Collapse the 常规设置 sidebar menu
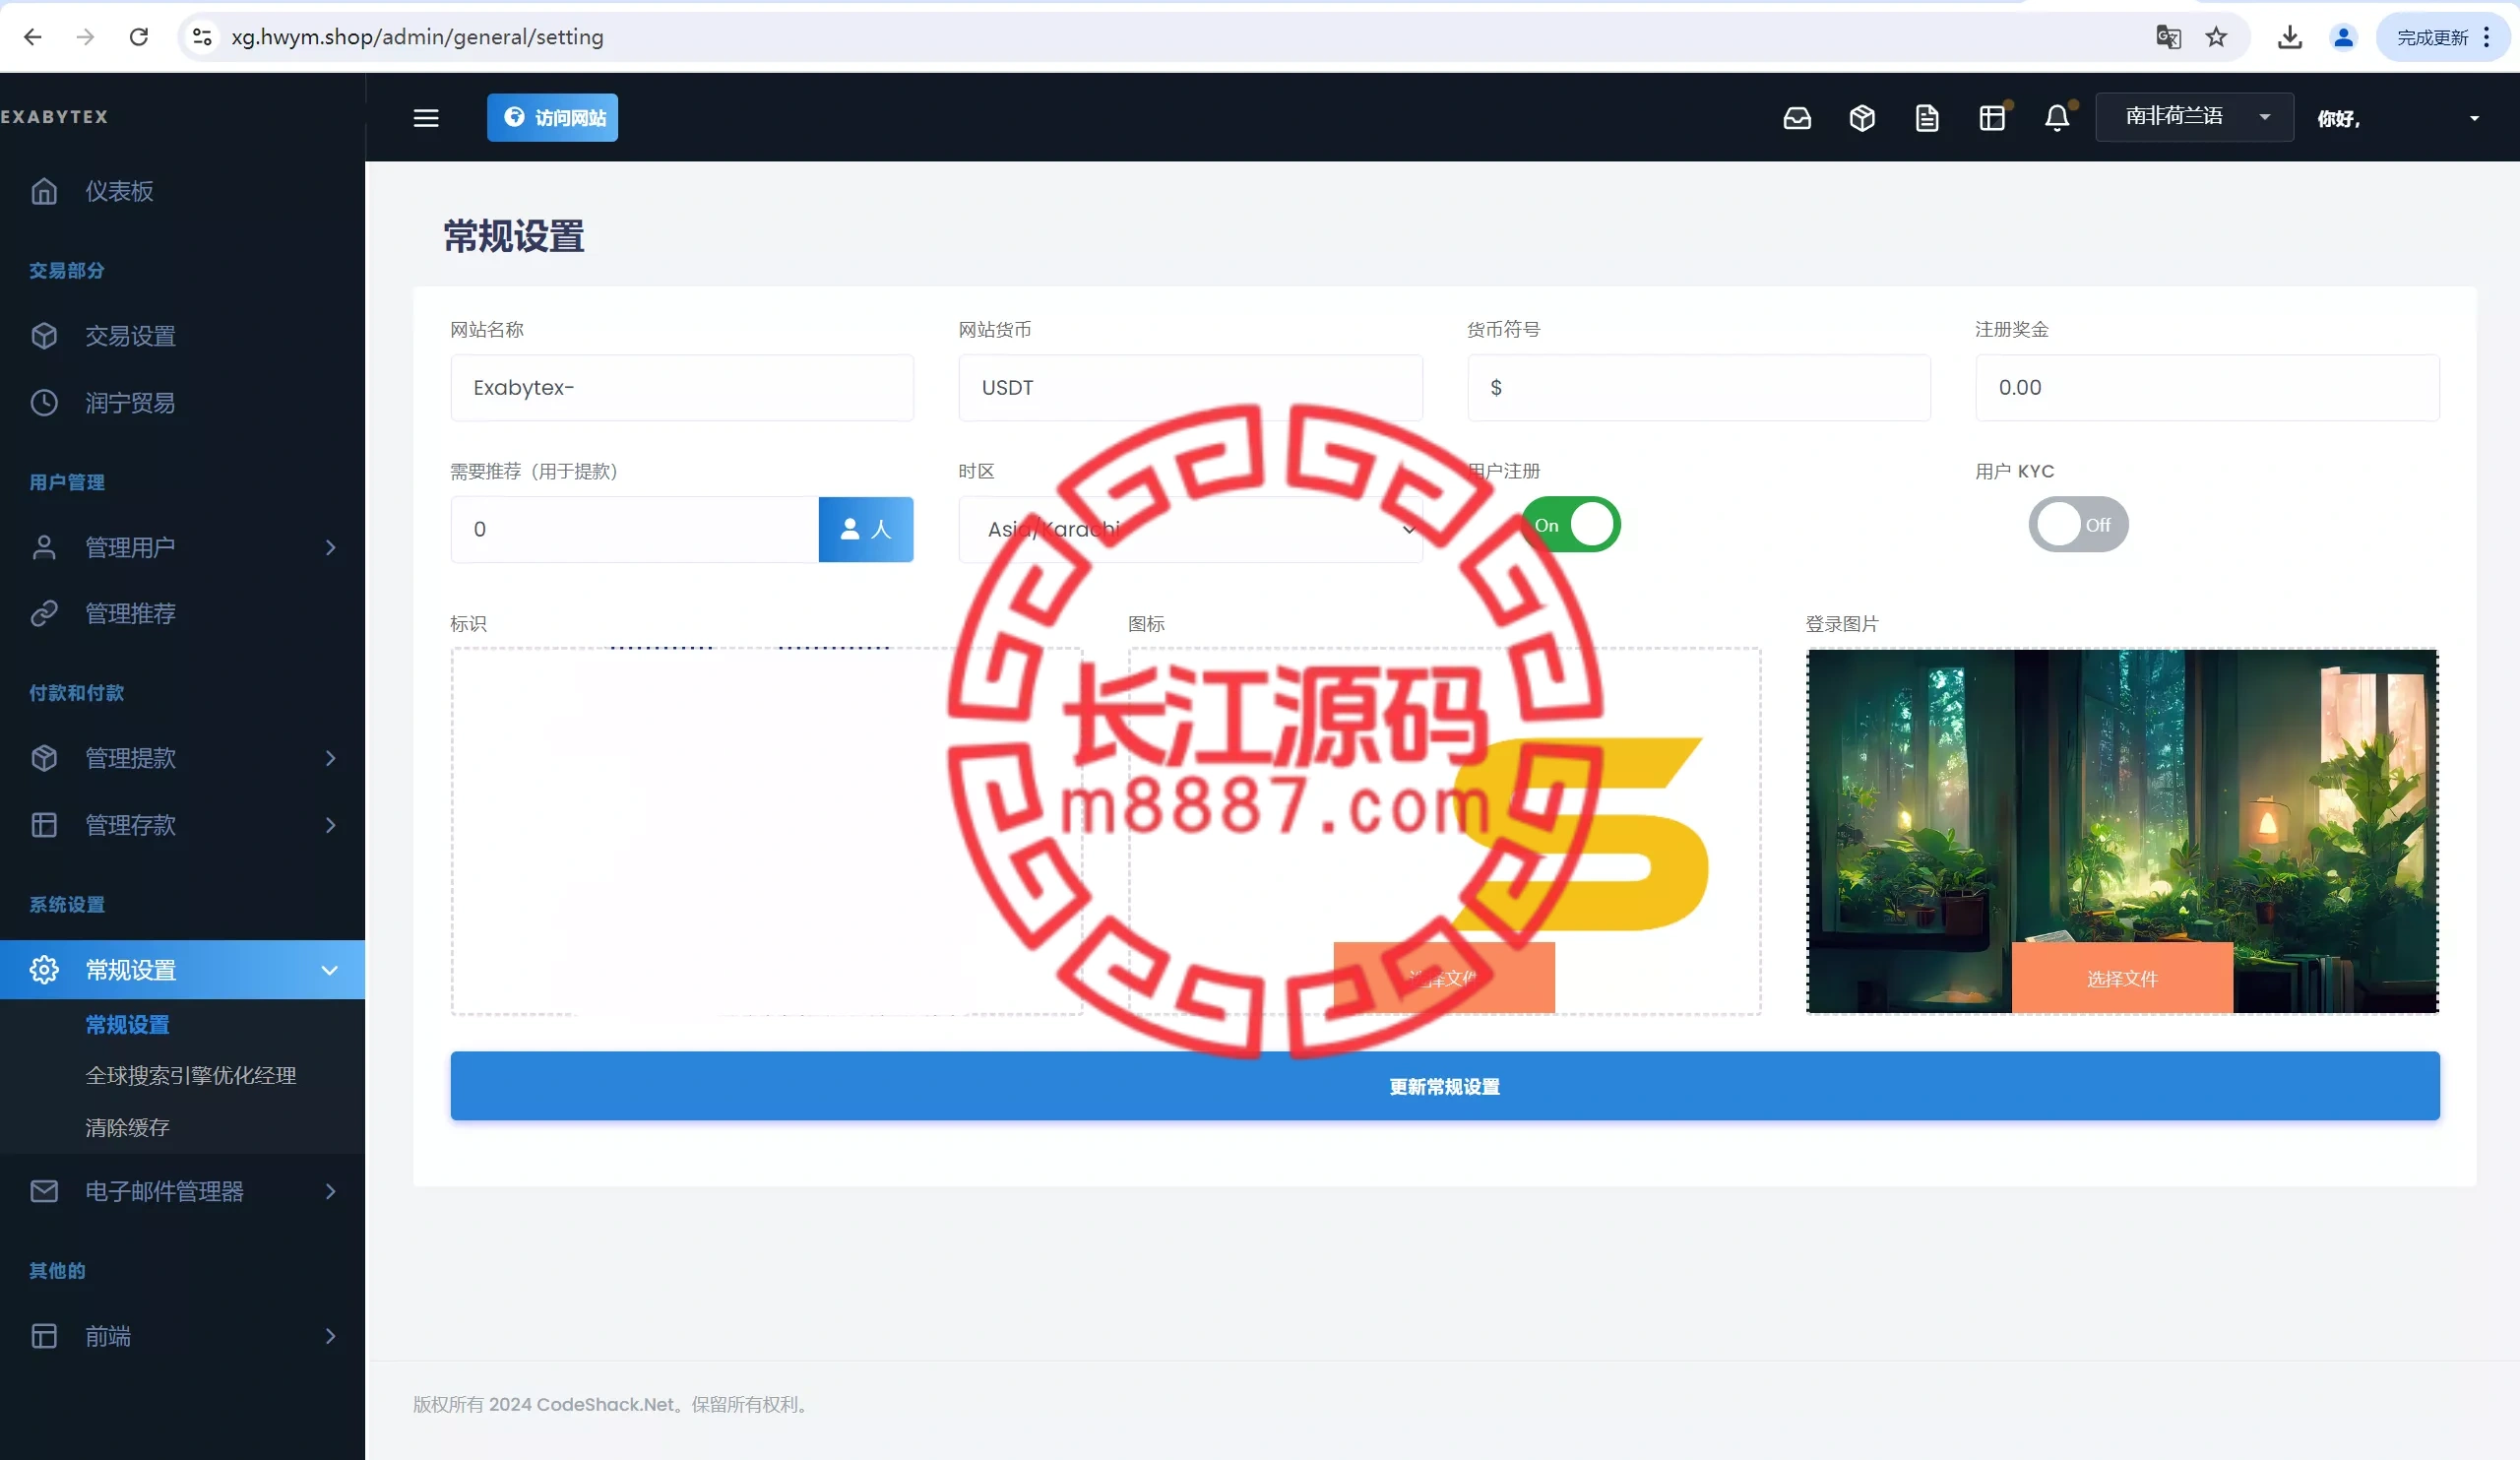2520x1460 pixels. point(182,969)
